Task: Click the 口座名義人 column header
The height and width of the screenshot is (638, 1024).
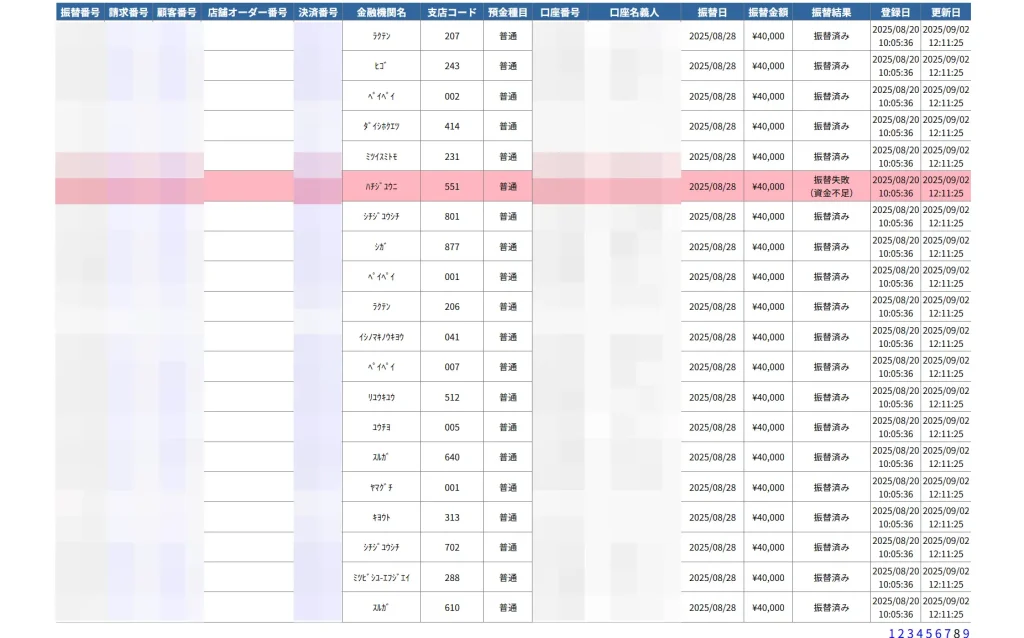Action: (633, 12)
